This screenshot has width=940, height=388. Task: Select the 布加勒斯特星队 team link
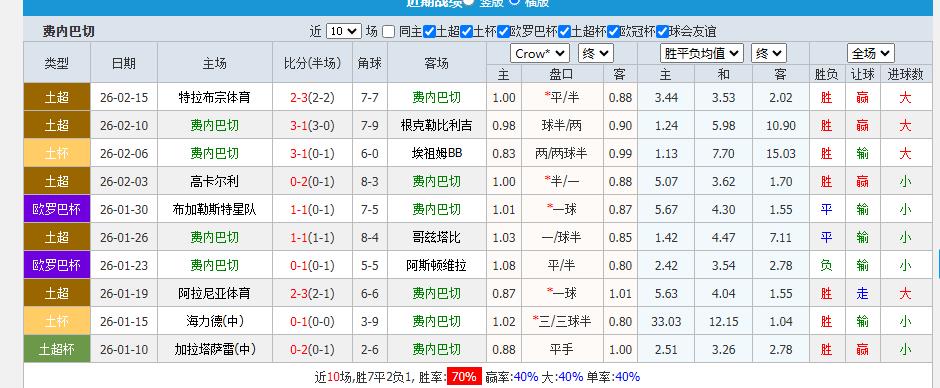click(x=215, y=209)
